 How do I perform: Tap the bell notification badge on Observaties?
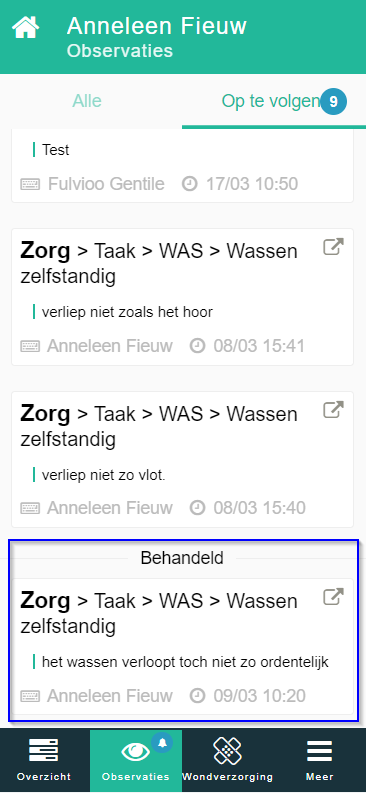(162, 742)
